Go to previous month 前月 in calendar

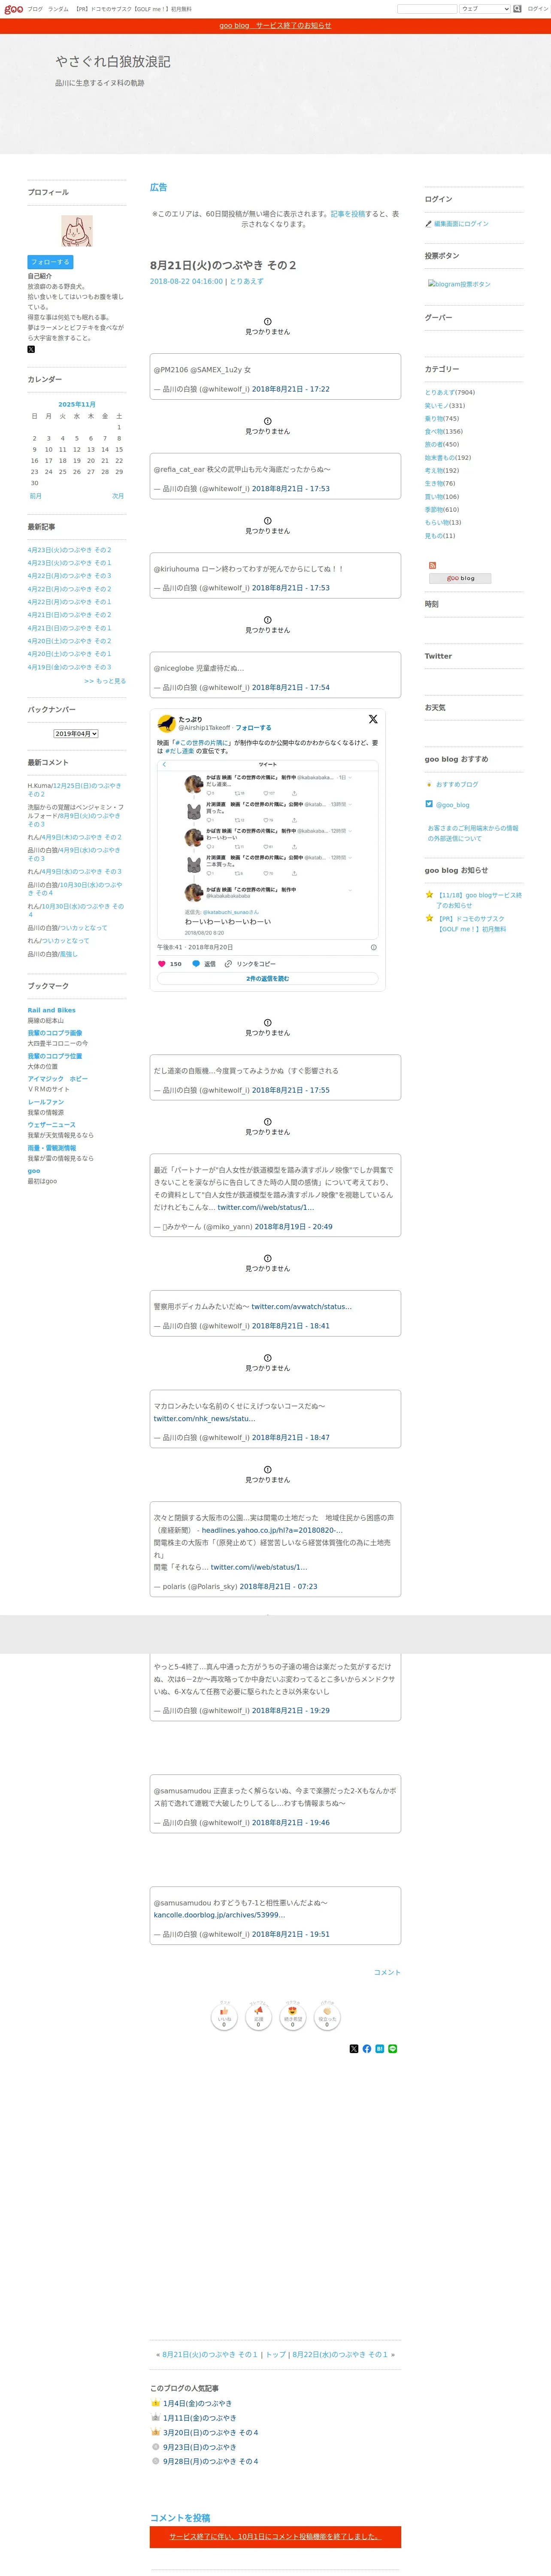pyautogui.click(x=36, y=496)
